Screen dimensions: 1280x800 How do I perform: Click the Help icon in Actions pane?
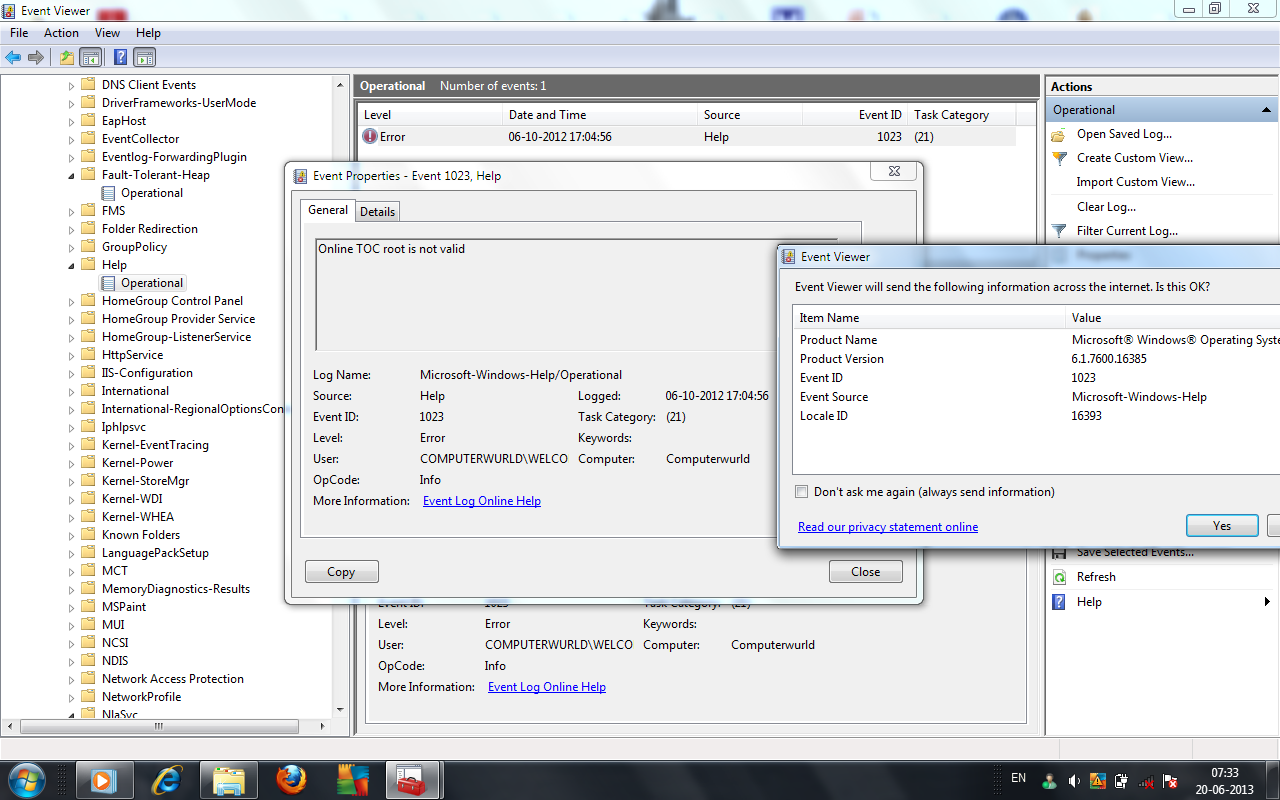pos(1060,602)
